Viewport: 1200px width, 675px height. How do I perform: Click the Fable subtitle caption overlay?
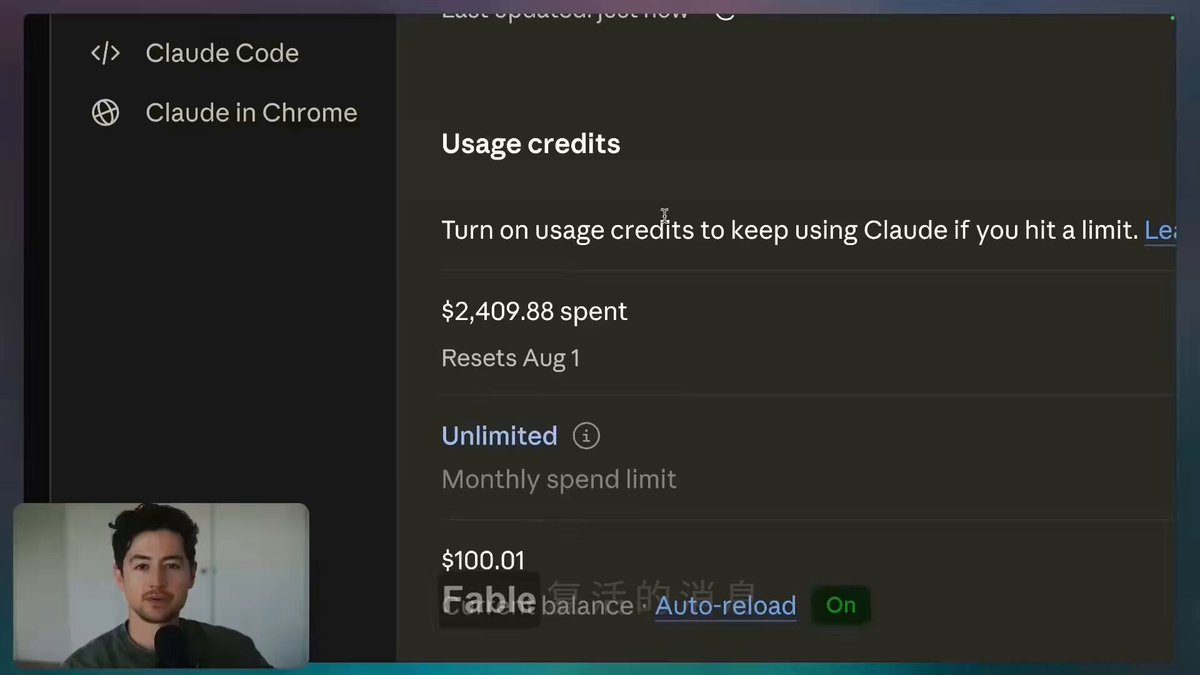tap(598, 598)
